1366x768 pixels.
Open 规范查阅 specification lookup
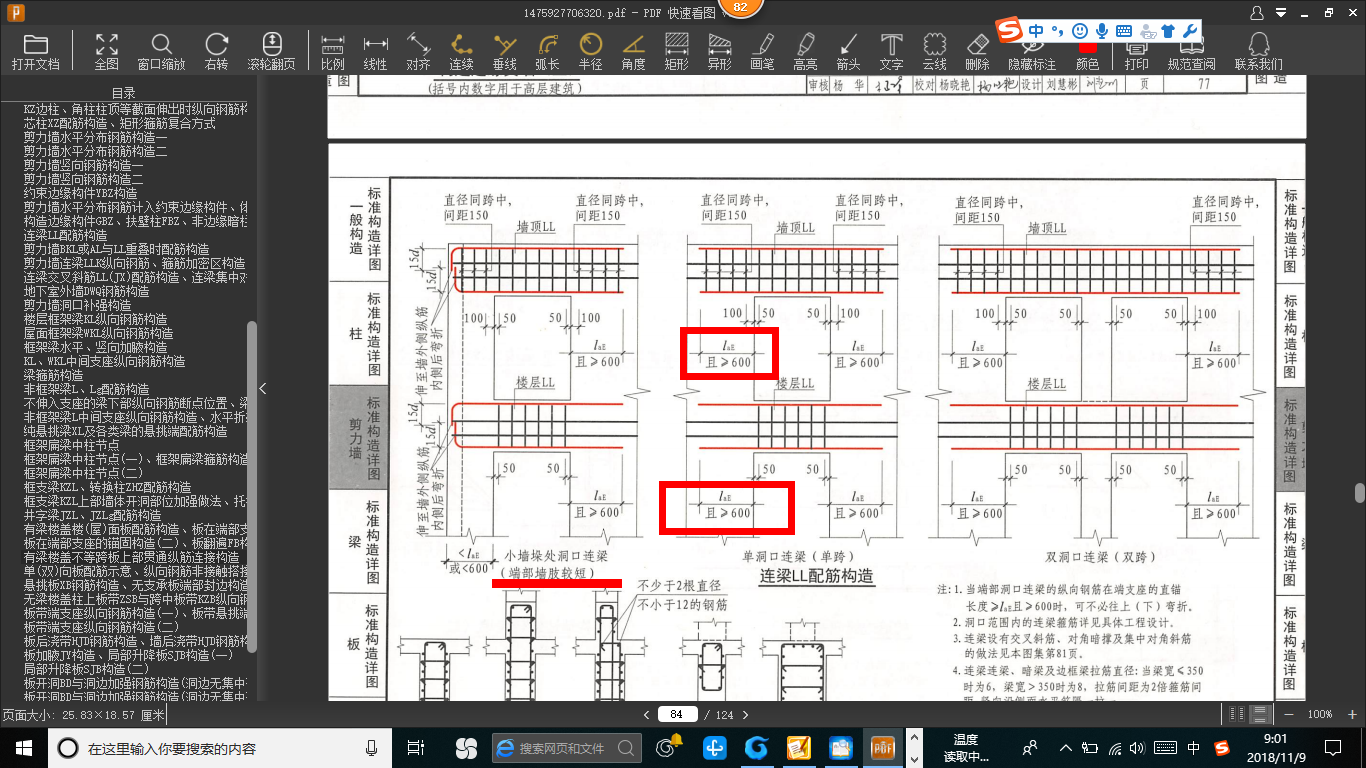click(x=1191, y=51)
